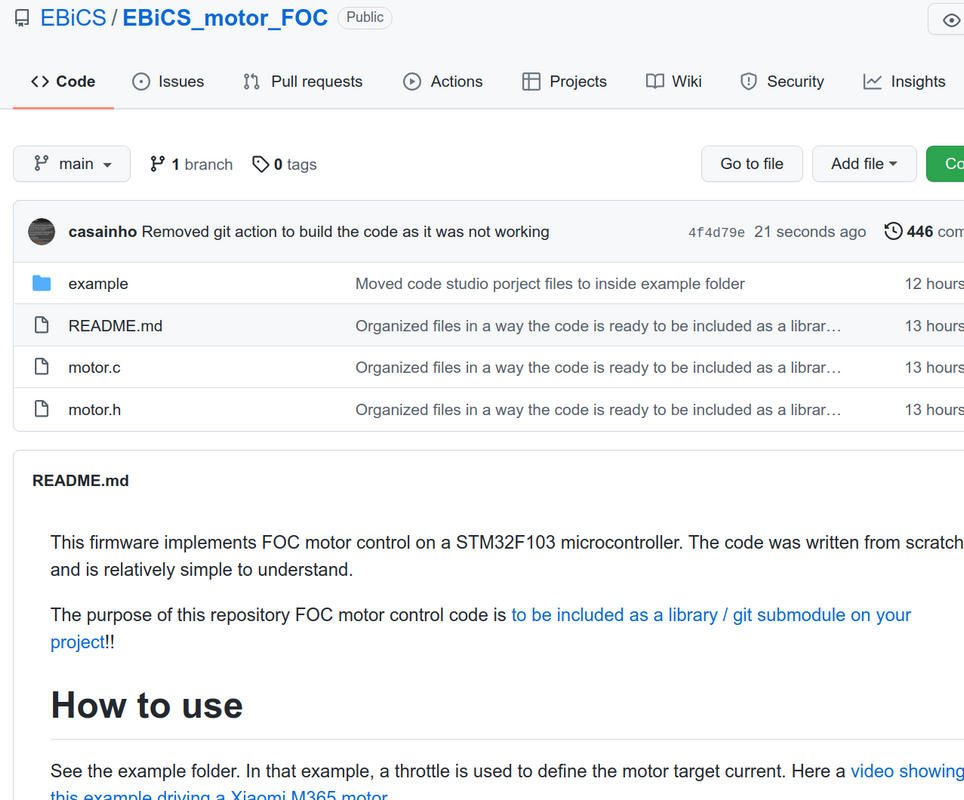
Task: Click the eye watch icon
Action: (x=951, y=20)
